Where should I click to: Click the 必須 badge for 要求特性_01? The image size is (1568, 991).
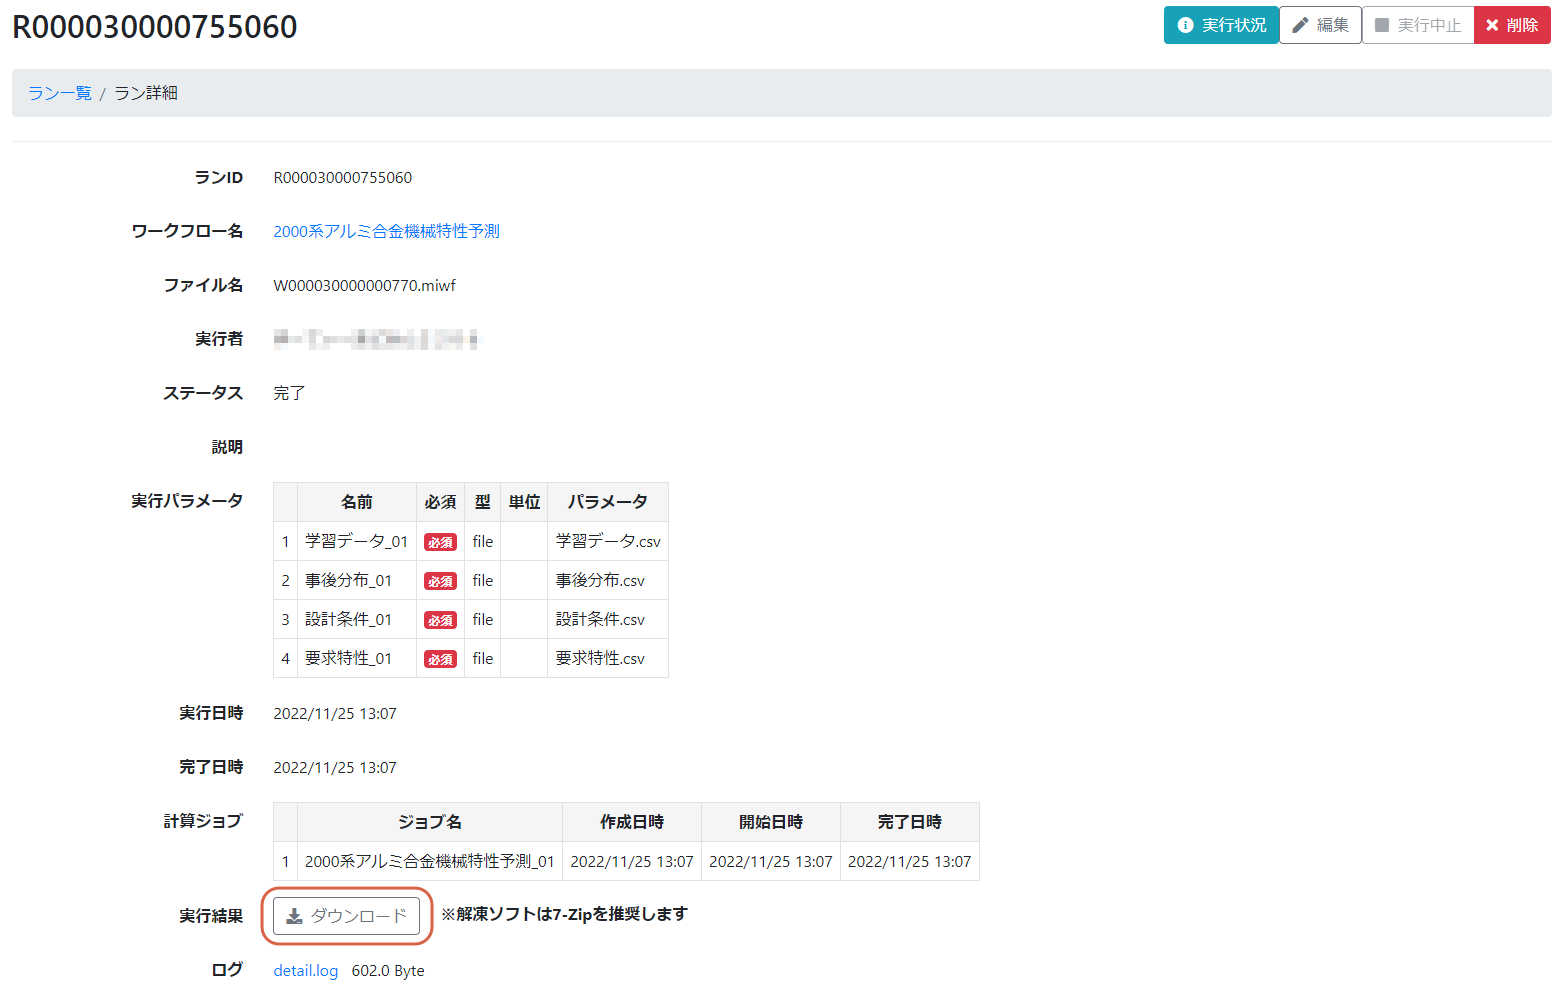[440, 659]
